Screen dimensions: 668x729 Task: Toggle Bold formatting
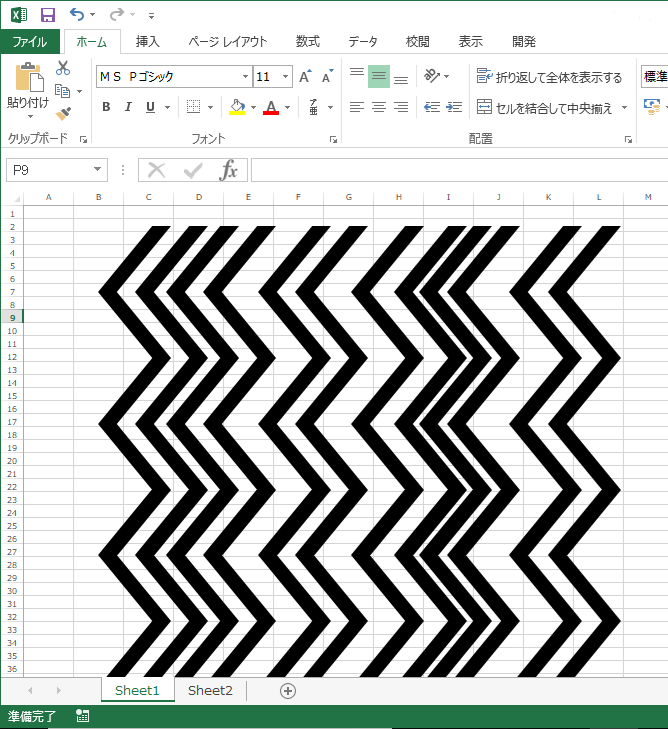pos(106,107)
